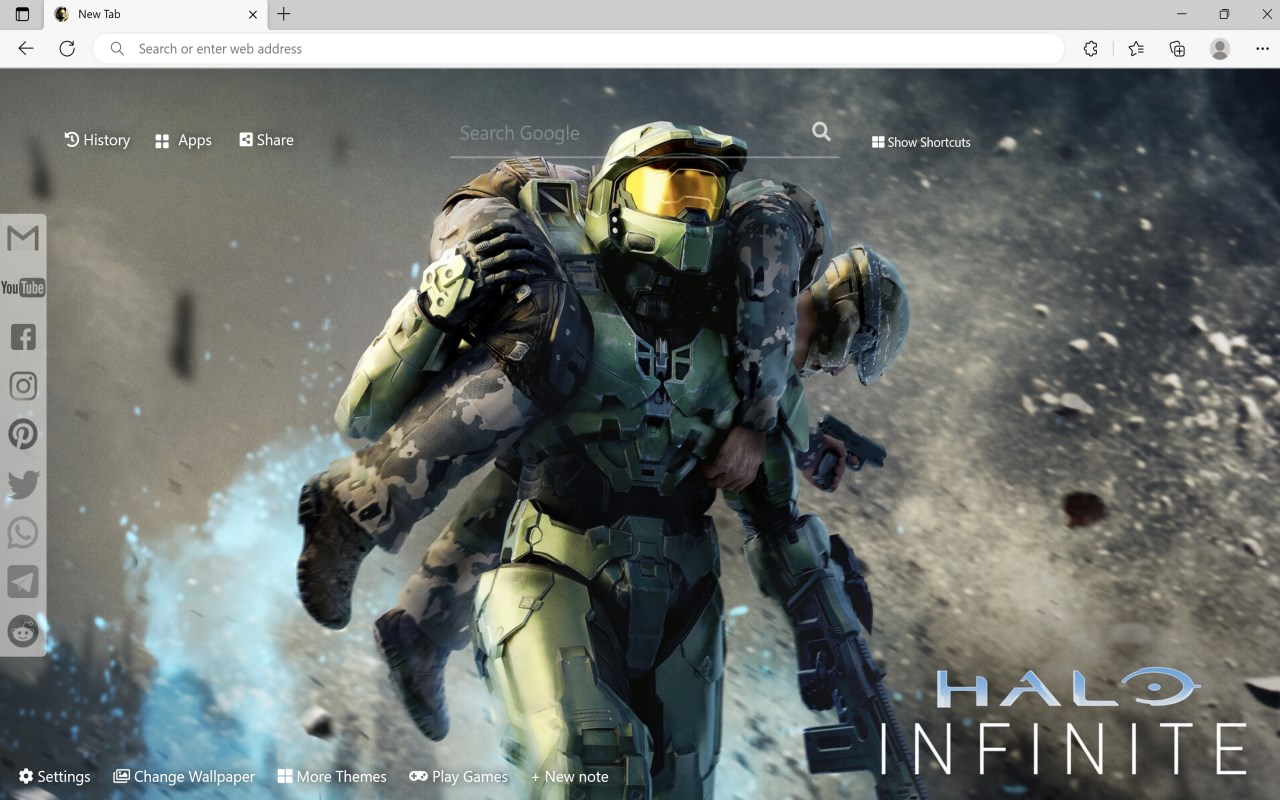1280x800 pixels.
Task: Add a New note
Action: (570, 776)
